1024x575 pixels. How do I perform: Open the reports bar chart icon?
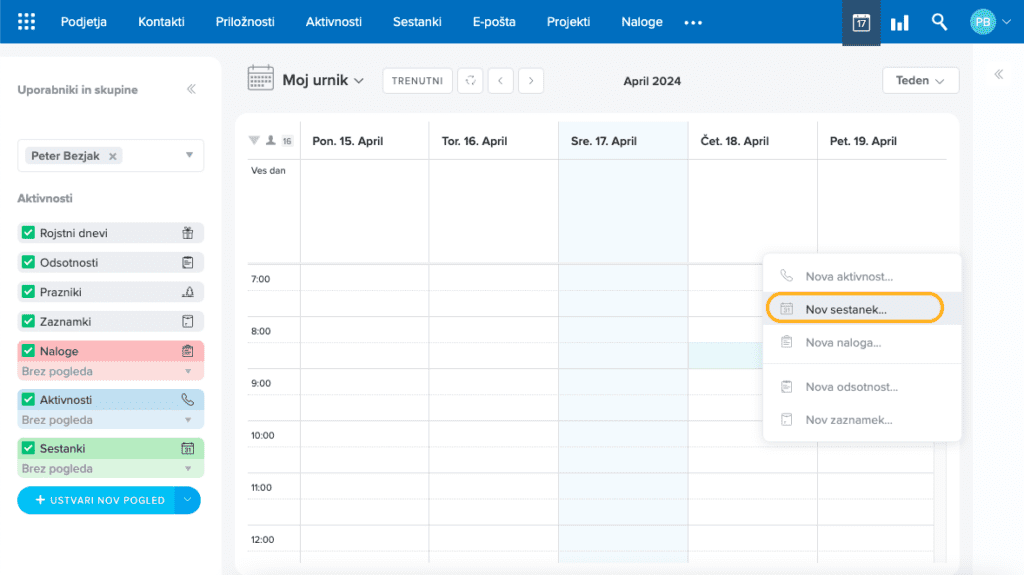click(900, 22)
